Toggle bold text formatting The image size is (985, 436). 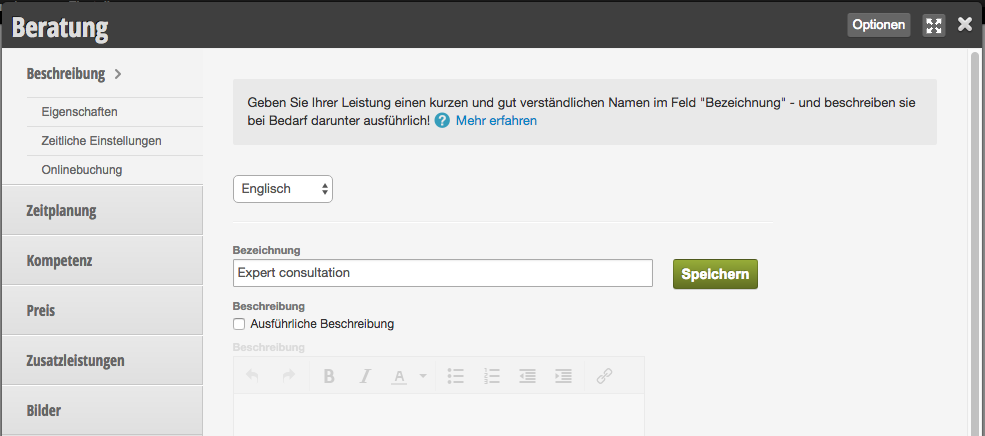tap(329, 376)
